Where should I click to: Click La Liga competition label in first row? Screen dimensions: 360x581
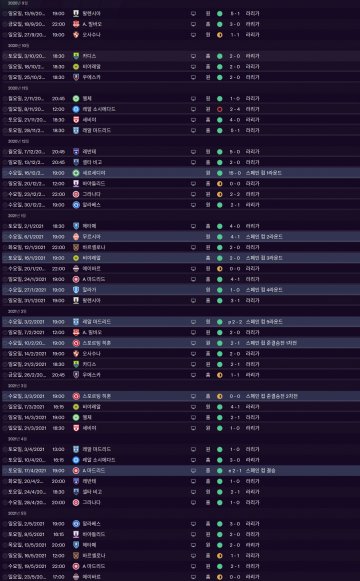[253, 13]
